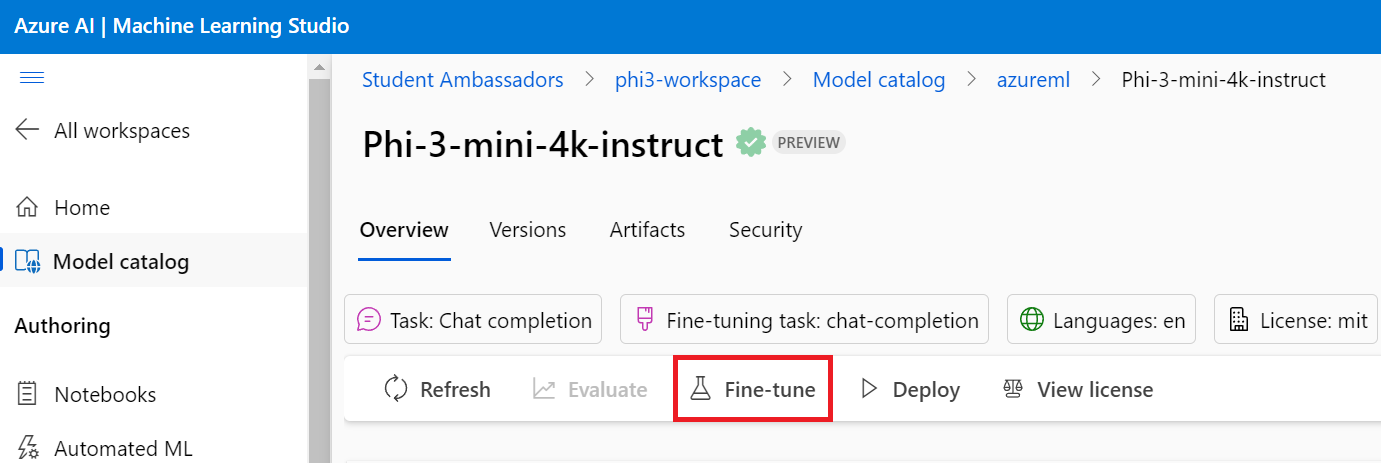Click the chat bubble icon on Task tag
Image resolution: width=1381 pixels, height=463 pixels.
369,320
